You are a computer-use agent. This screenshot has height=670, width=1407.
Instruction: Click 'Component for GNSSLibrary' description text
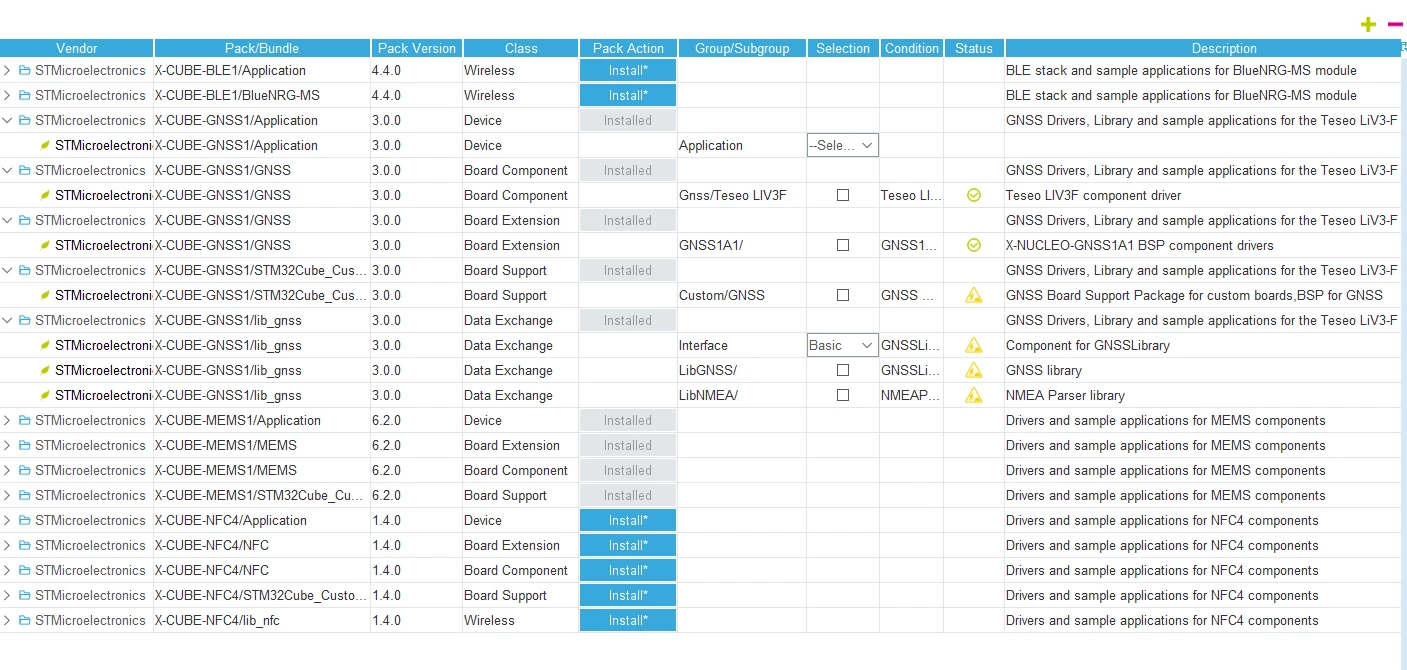(x=1087, y=345)
